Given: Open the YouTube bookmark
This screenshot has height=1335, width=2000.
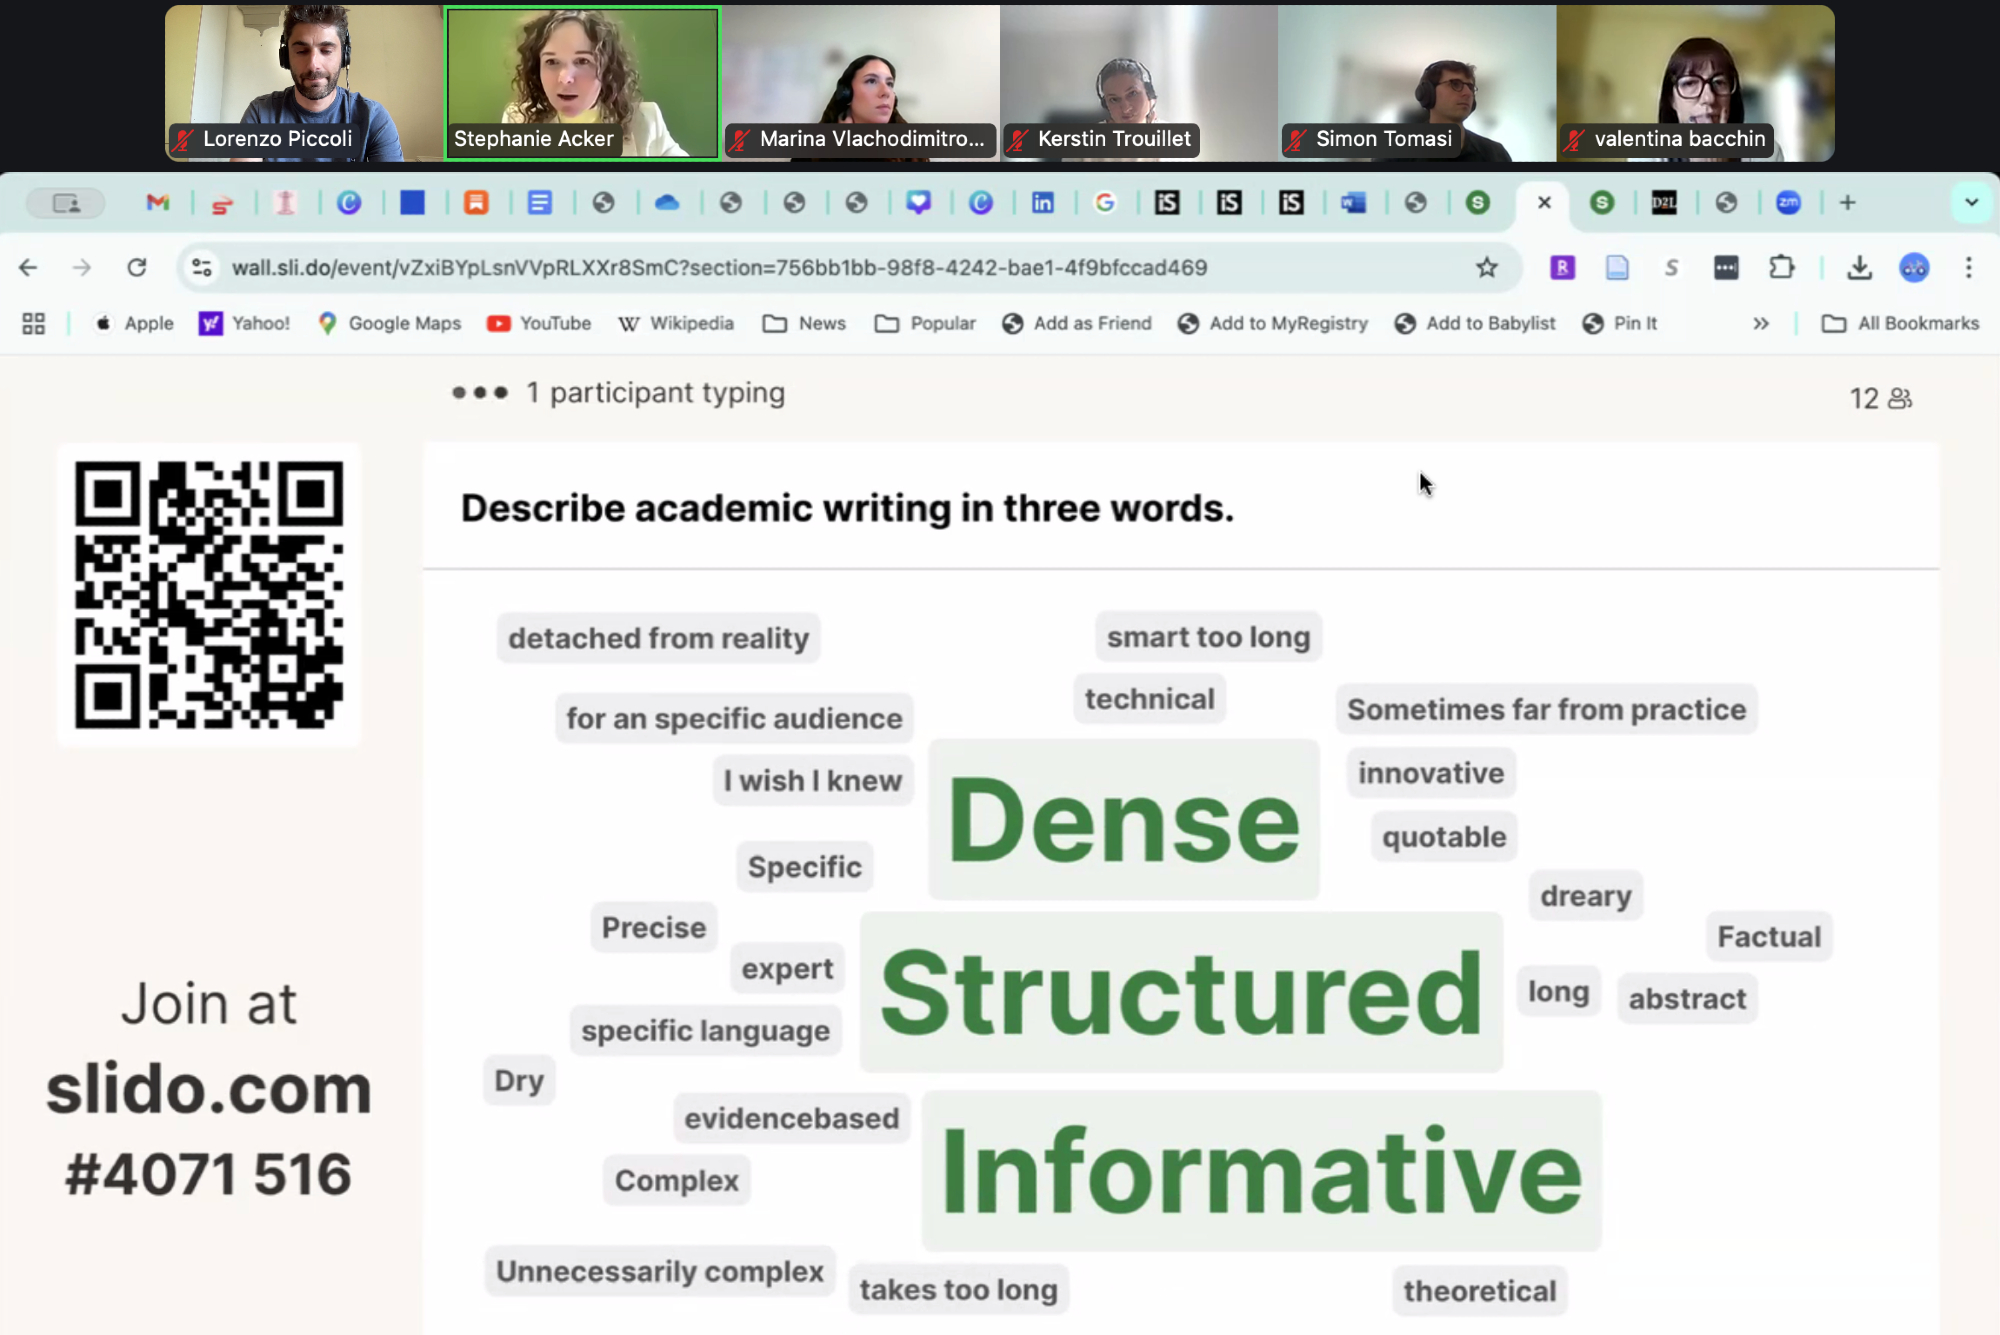Looking at the screenshot, I should (538, 323).
